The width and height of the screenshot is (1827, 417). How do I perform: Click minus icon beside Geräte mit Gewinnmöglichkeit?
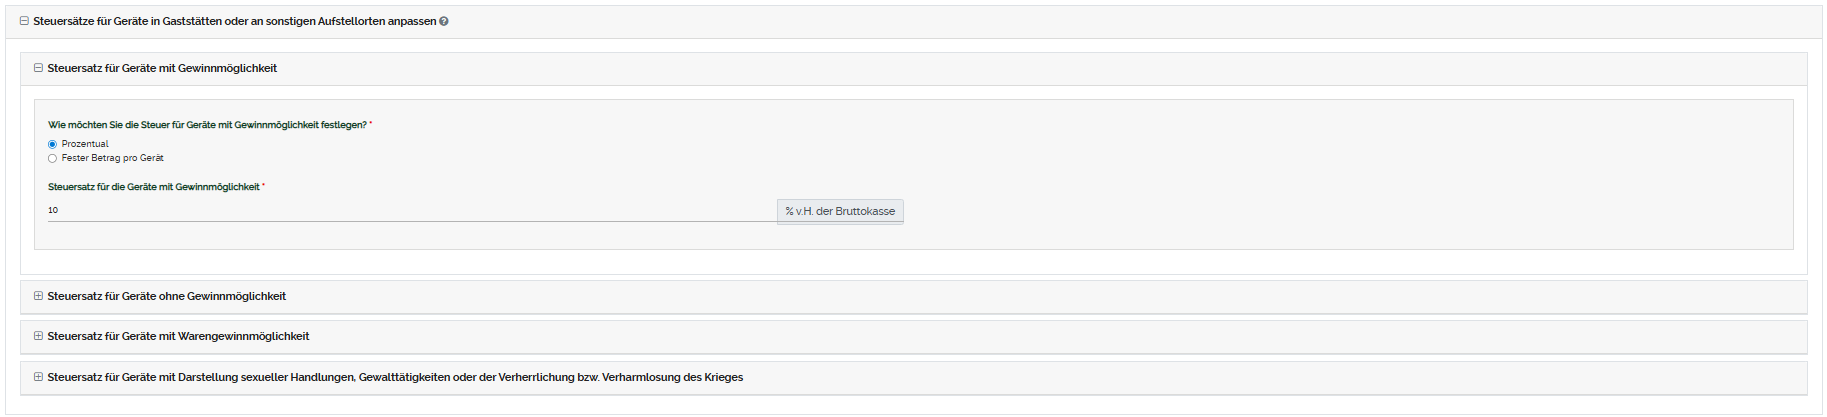(x=38, y=68)
